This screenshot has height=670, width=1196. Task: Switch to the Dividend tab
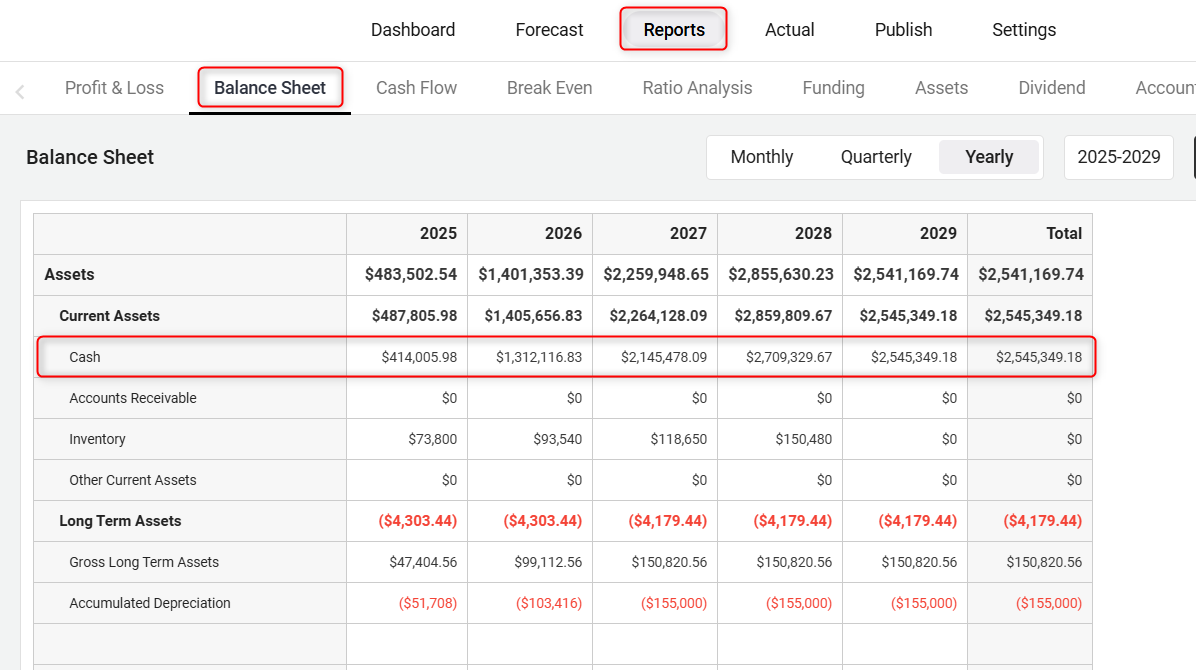pyautogui.click(x=1051, y=88)
